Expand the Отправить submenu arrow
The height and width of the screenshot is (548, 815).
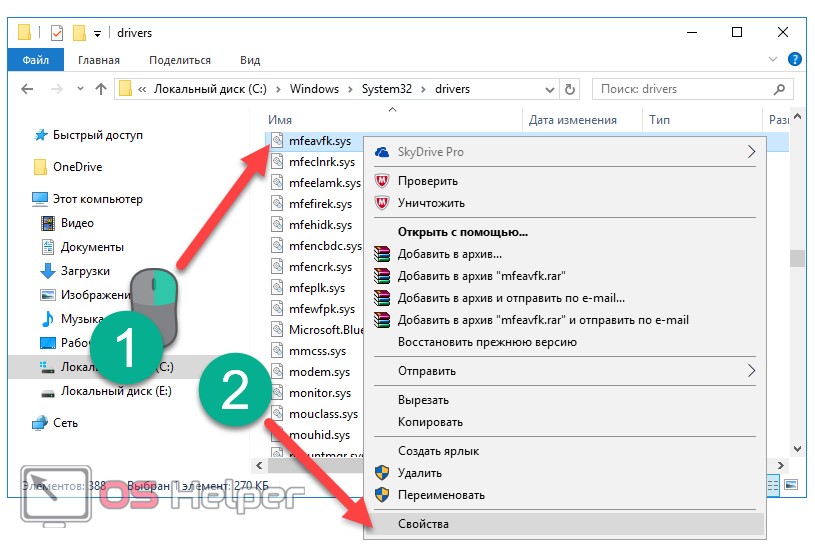(751, 371)
